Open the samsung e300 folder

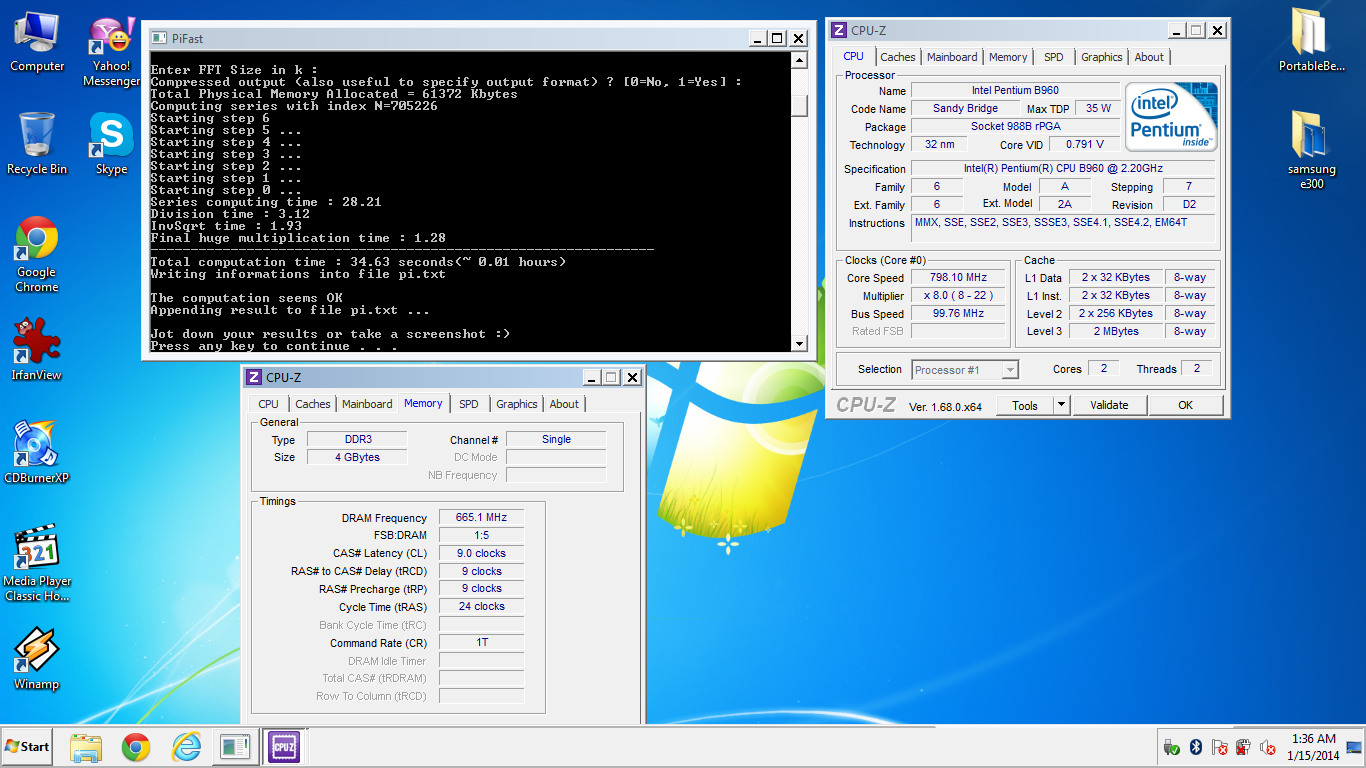1311,151
